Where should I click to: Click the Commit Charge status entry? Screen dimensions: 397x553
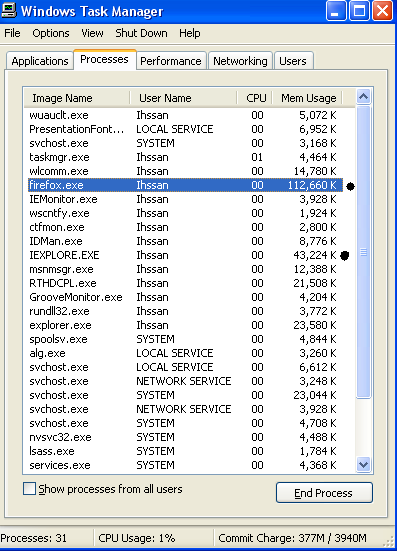(292, 538)
